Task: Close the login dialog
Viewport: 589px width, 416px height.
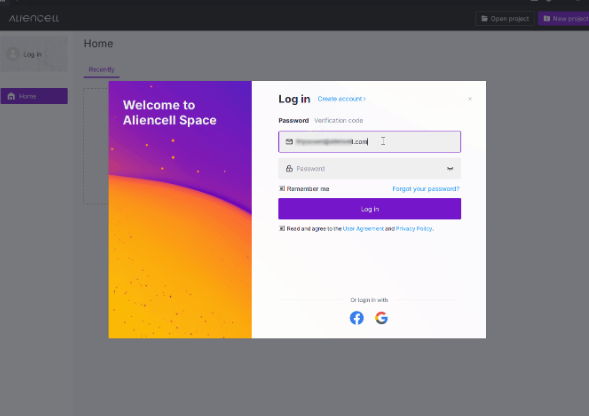Action: click(470, 99)
